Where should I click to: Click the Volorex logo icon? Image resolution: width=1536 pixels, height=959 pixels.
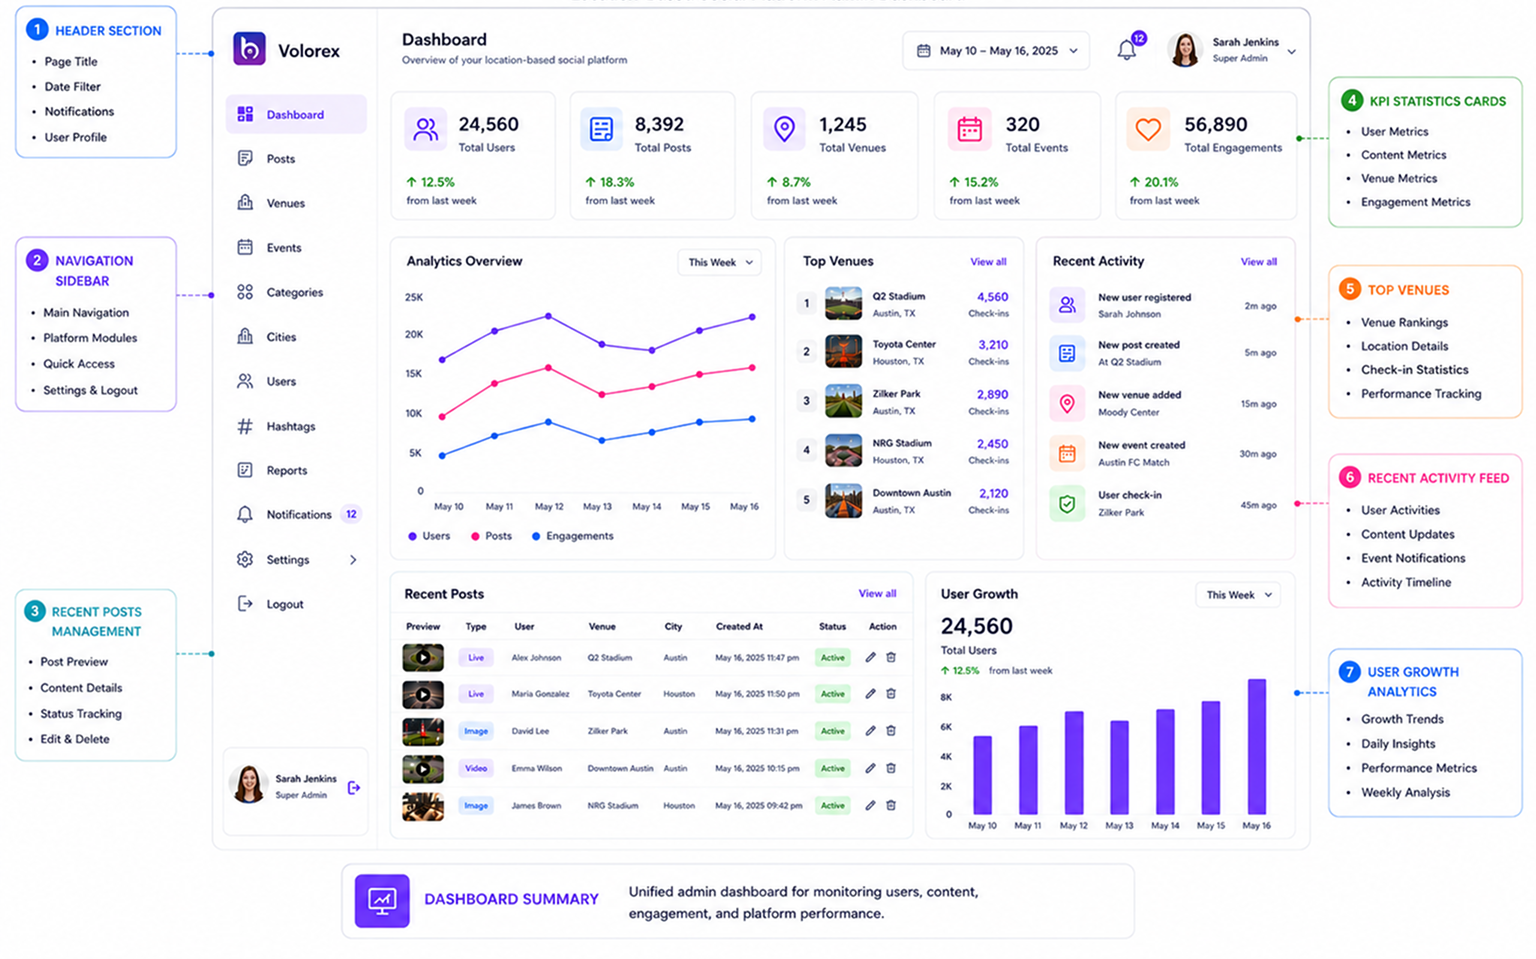coord(249,49)
